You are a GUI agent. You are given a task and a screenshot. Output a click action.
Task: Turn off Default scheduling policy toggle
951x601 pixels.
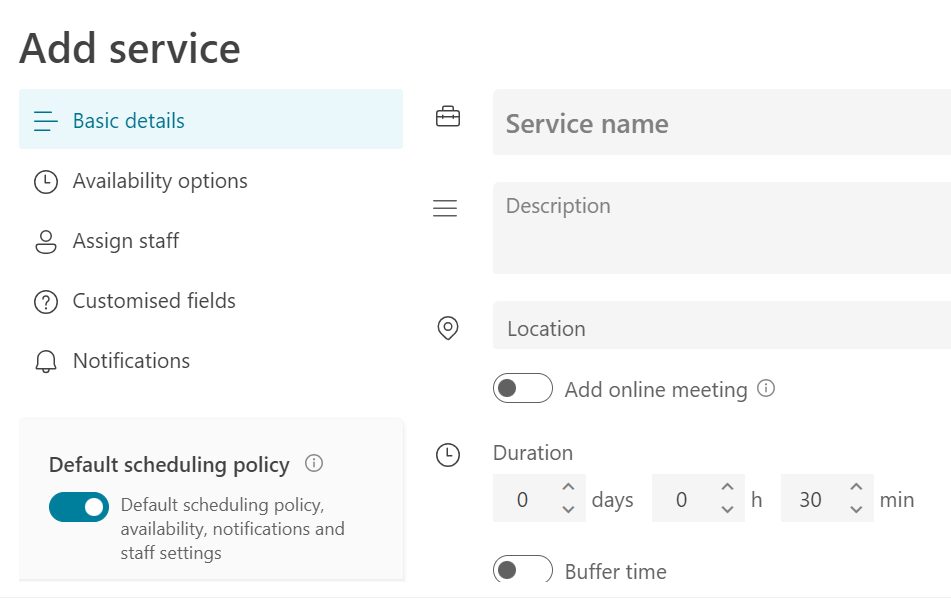point(79,507)
